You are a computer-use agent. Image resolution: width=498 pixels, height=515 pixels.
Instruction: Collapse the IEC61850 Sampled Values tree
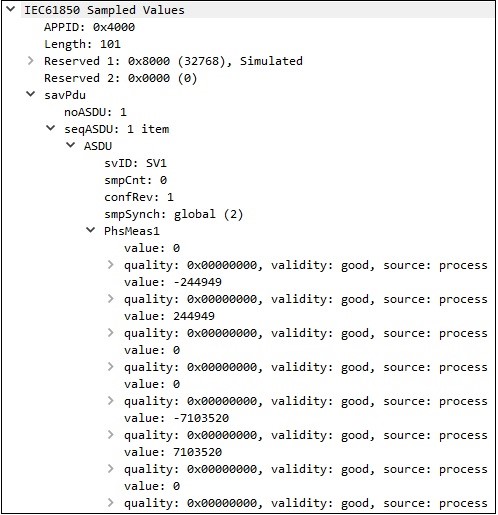click(x=11, y=9)
